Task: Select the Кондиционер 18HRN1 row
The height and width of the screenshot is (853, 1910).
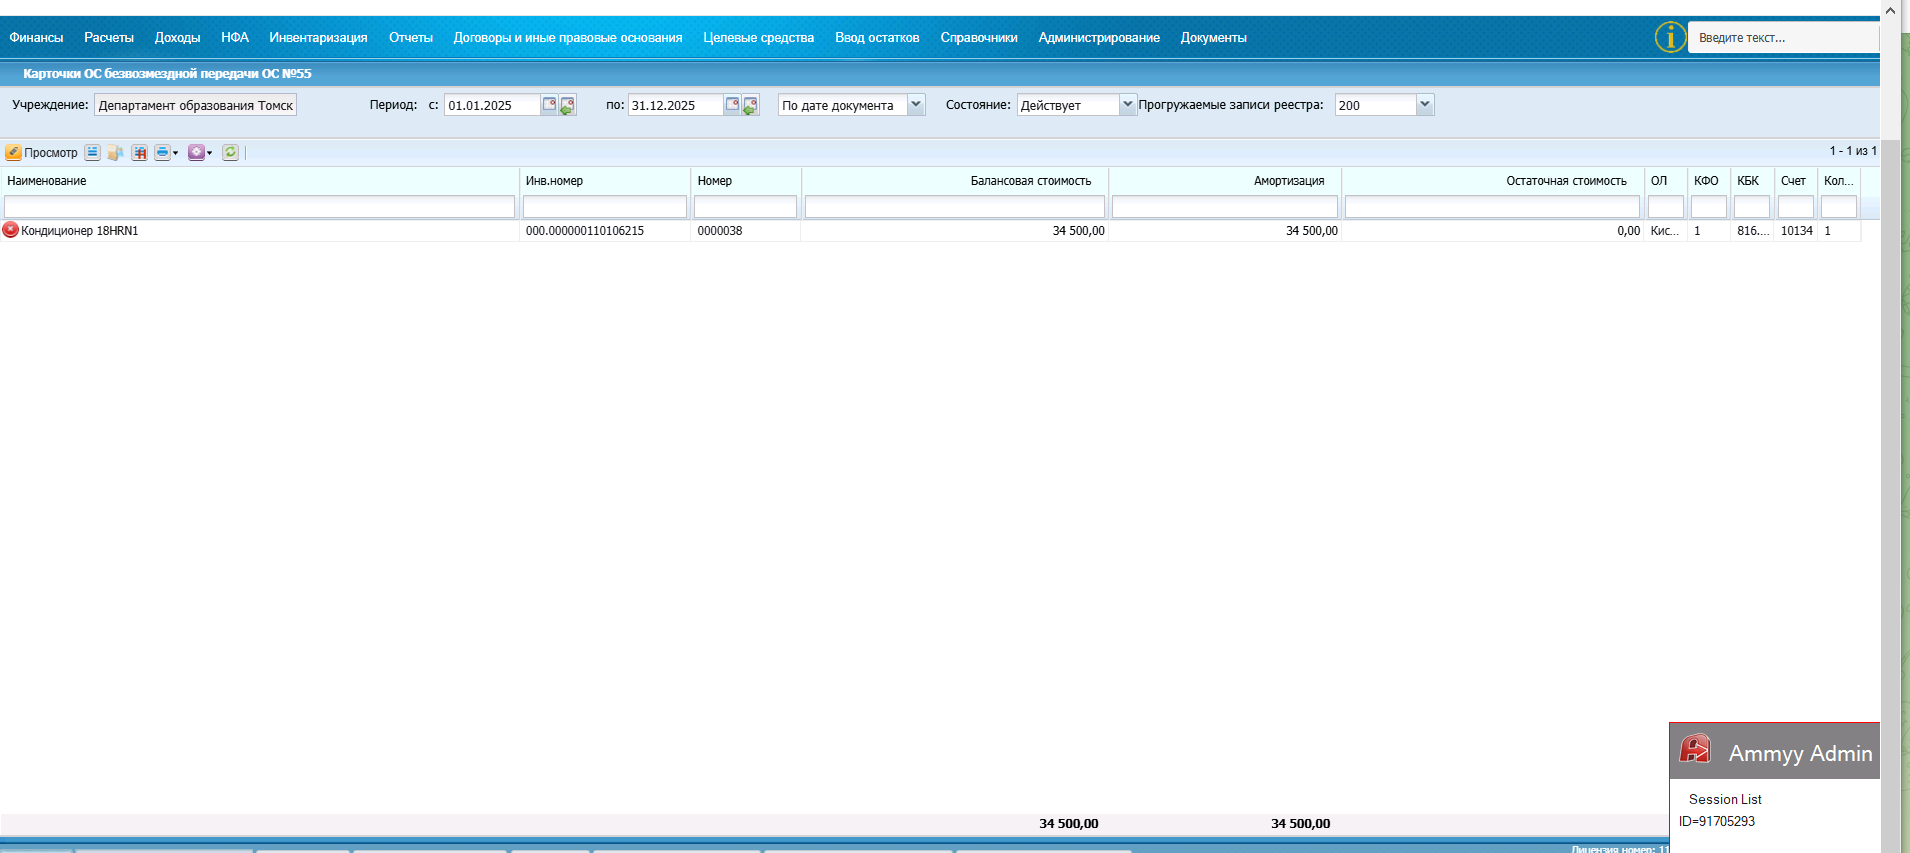Action: [930, 231]
